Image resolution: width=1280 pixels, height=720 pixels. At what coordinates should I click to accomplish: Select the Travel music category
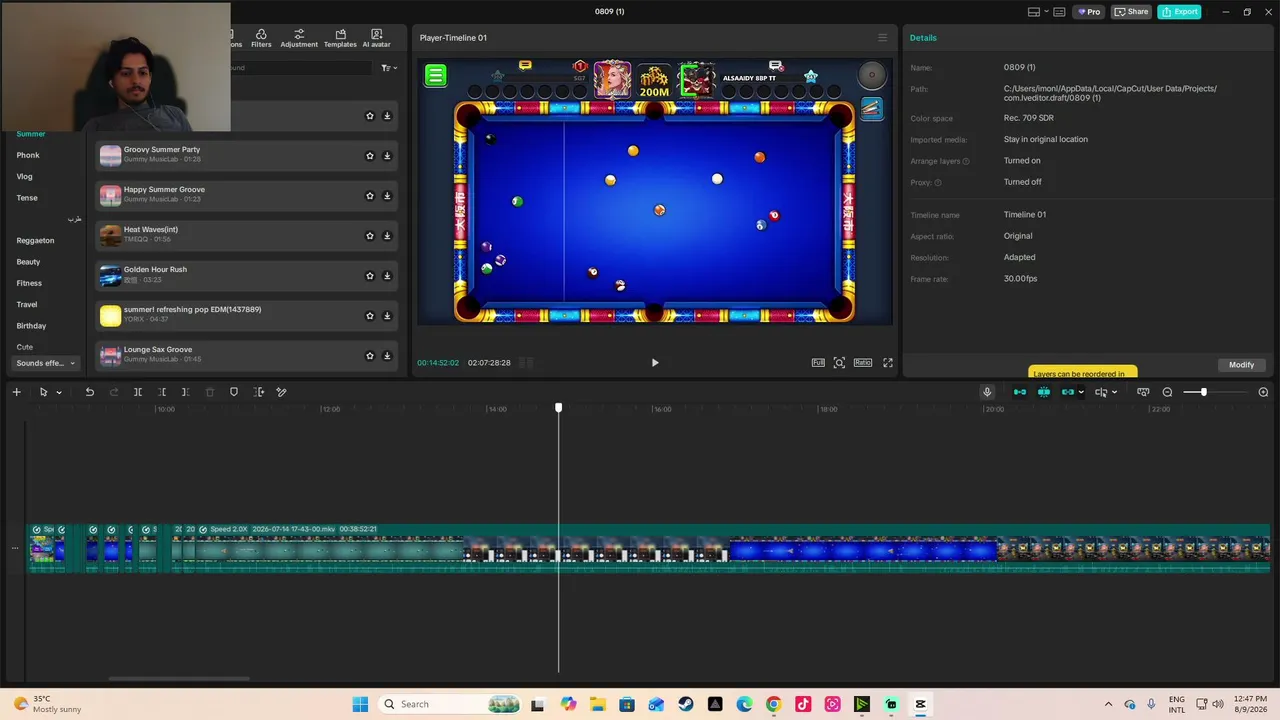coord(27,304)
